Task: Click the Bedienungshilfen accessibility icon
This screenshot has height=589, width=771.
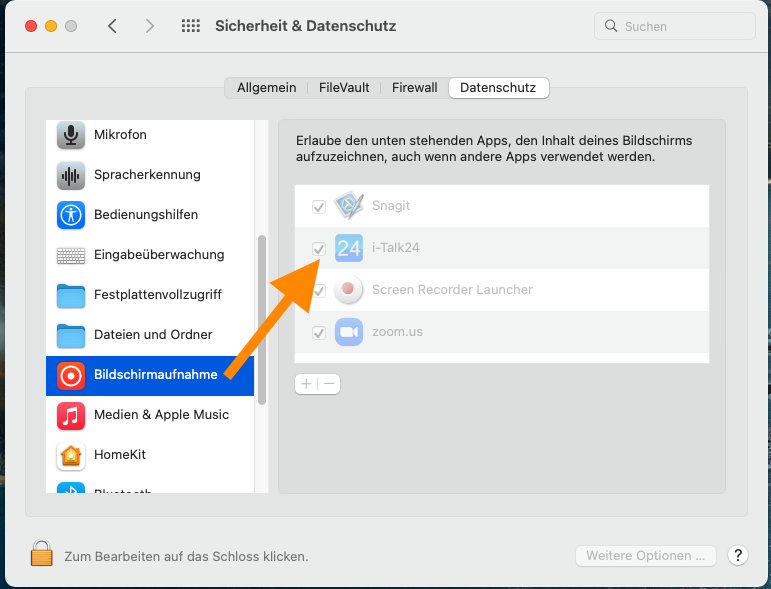Action: 71,215
